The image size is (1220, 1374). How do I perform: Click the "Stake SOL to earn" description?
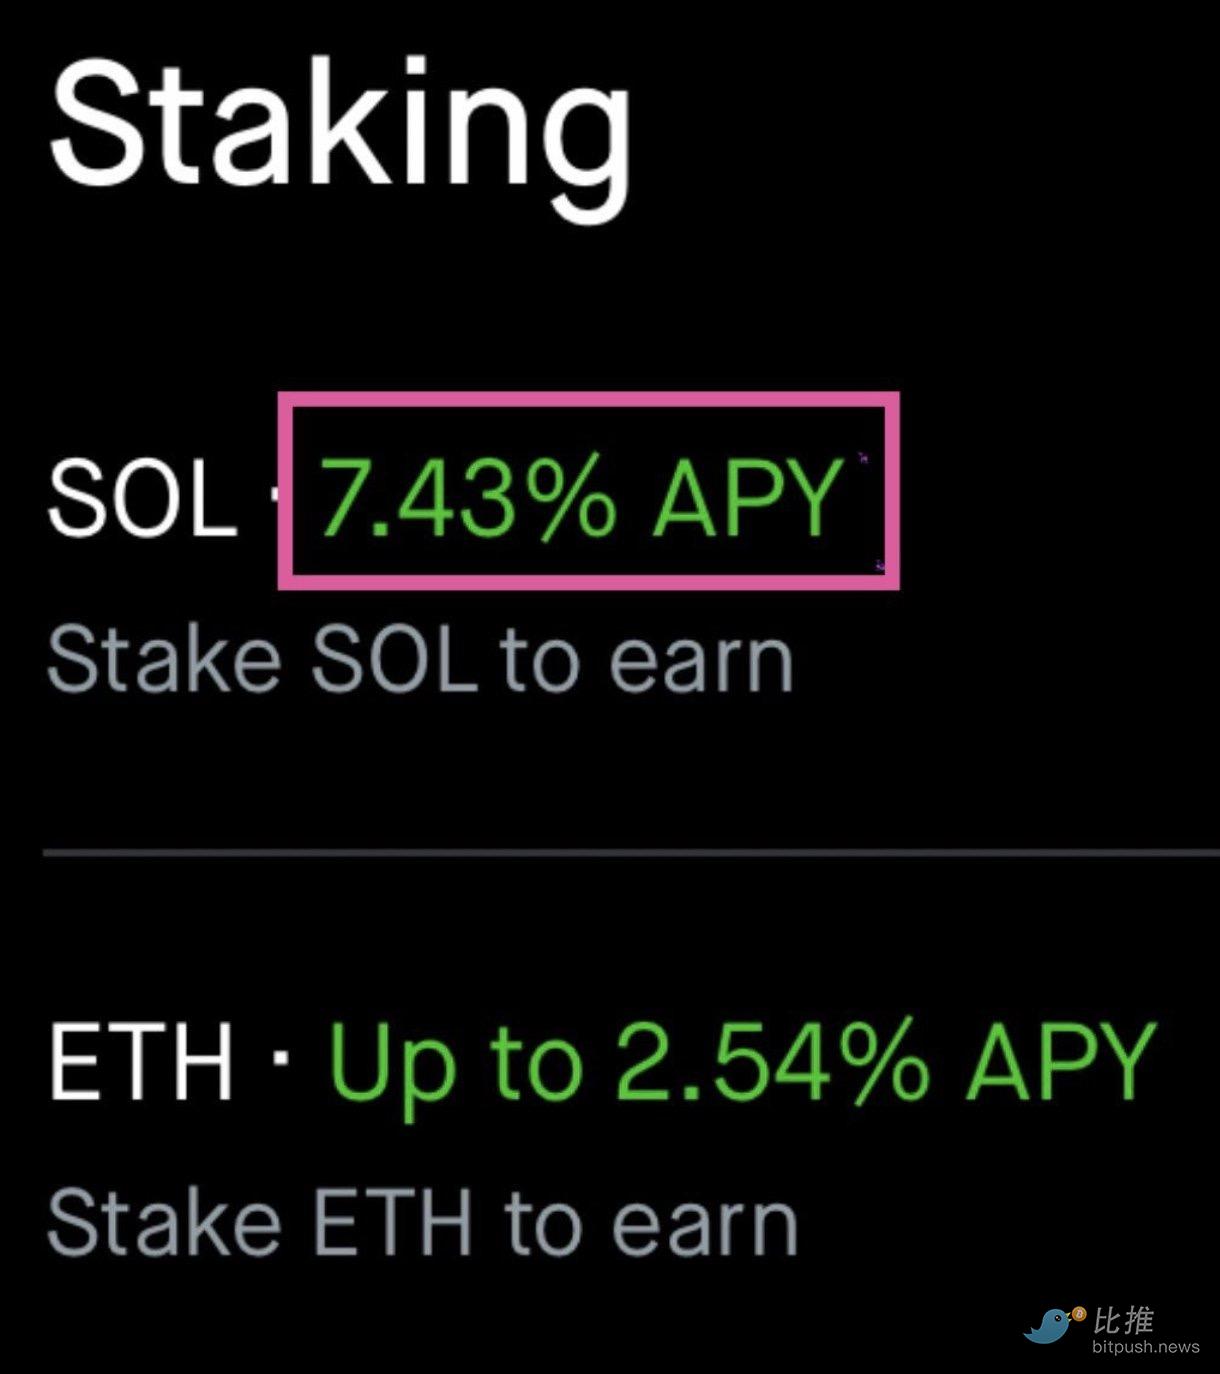420,660
